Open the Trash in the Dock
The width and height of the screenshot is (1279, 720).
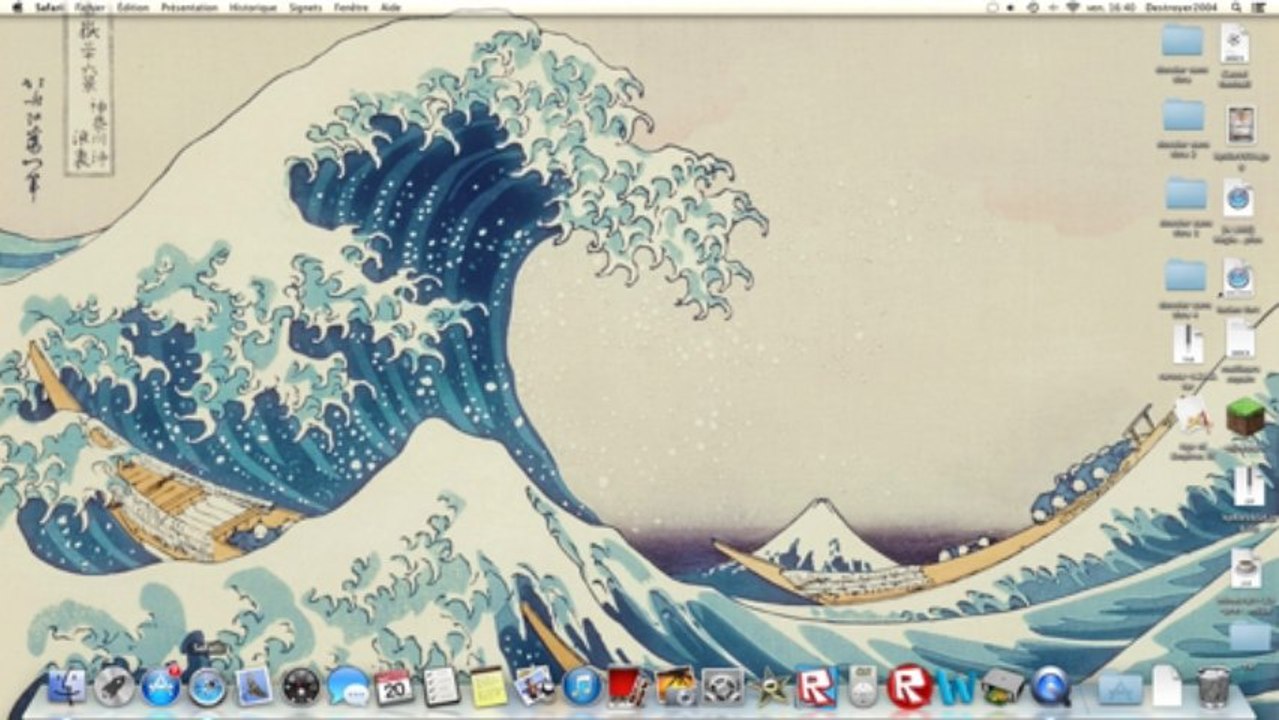click(1213, 686)
